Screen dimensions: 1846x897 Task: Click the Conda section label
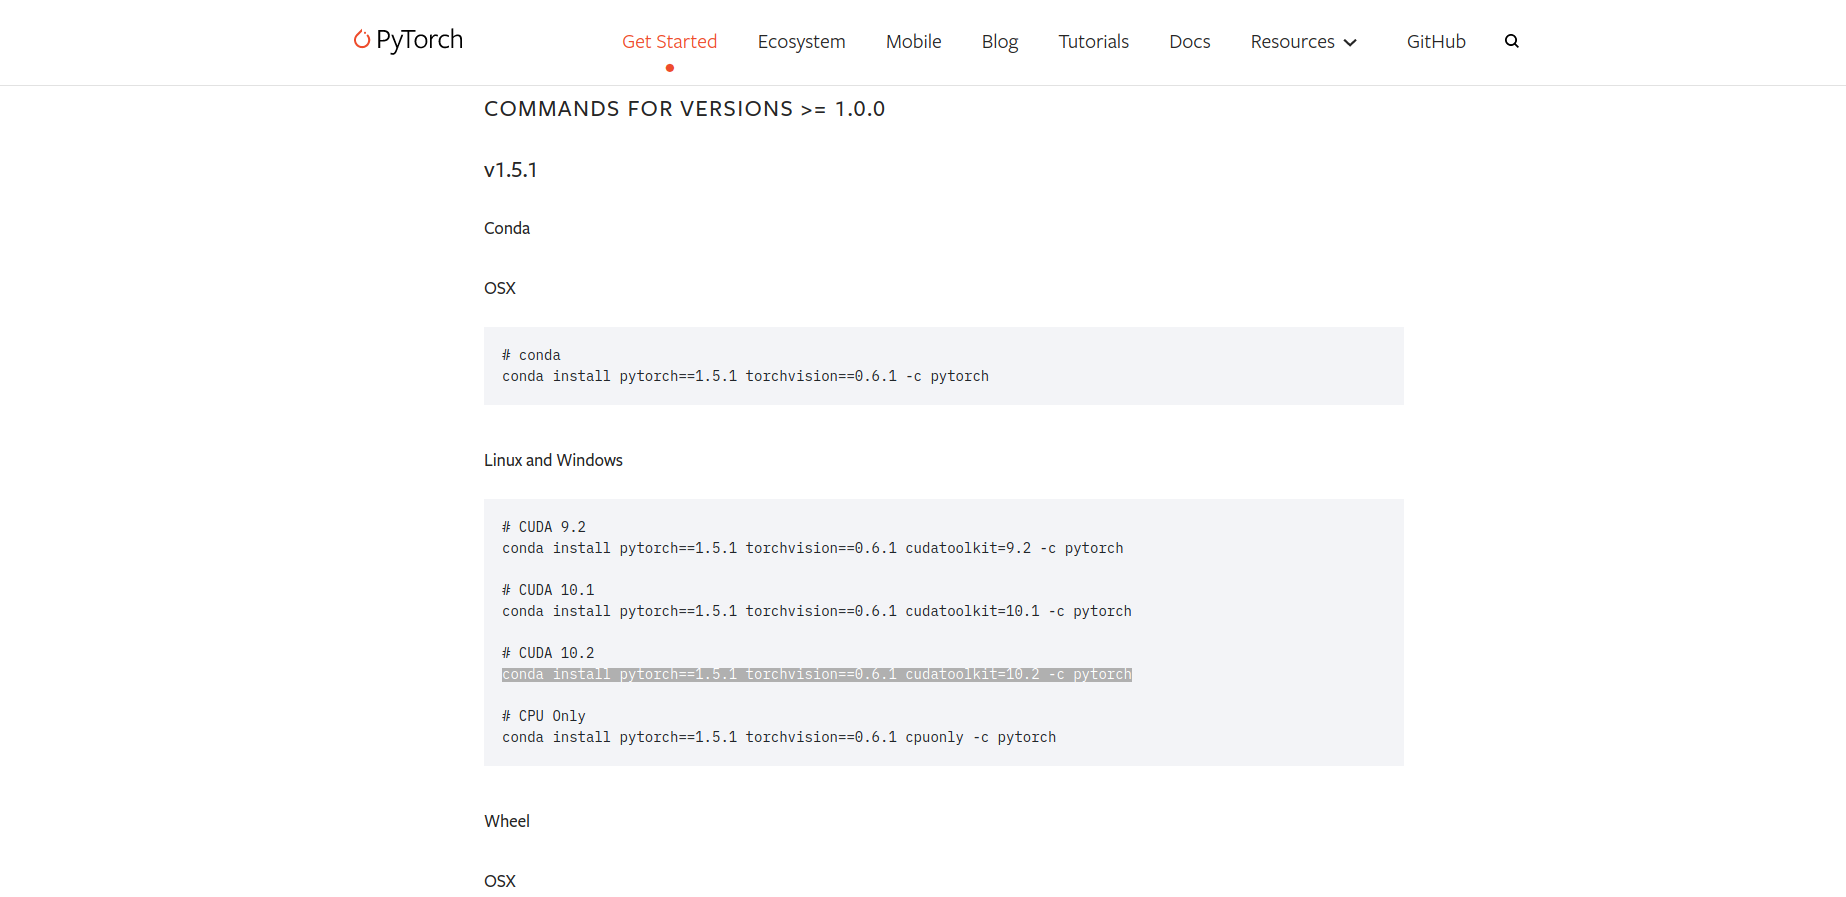[507, 228]
